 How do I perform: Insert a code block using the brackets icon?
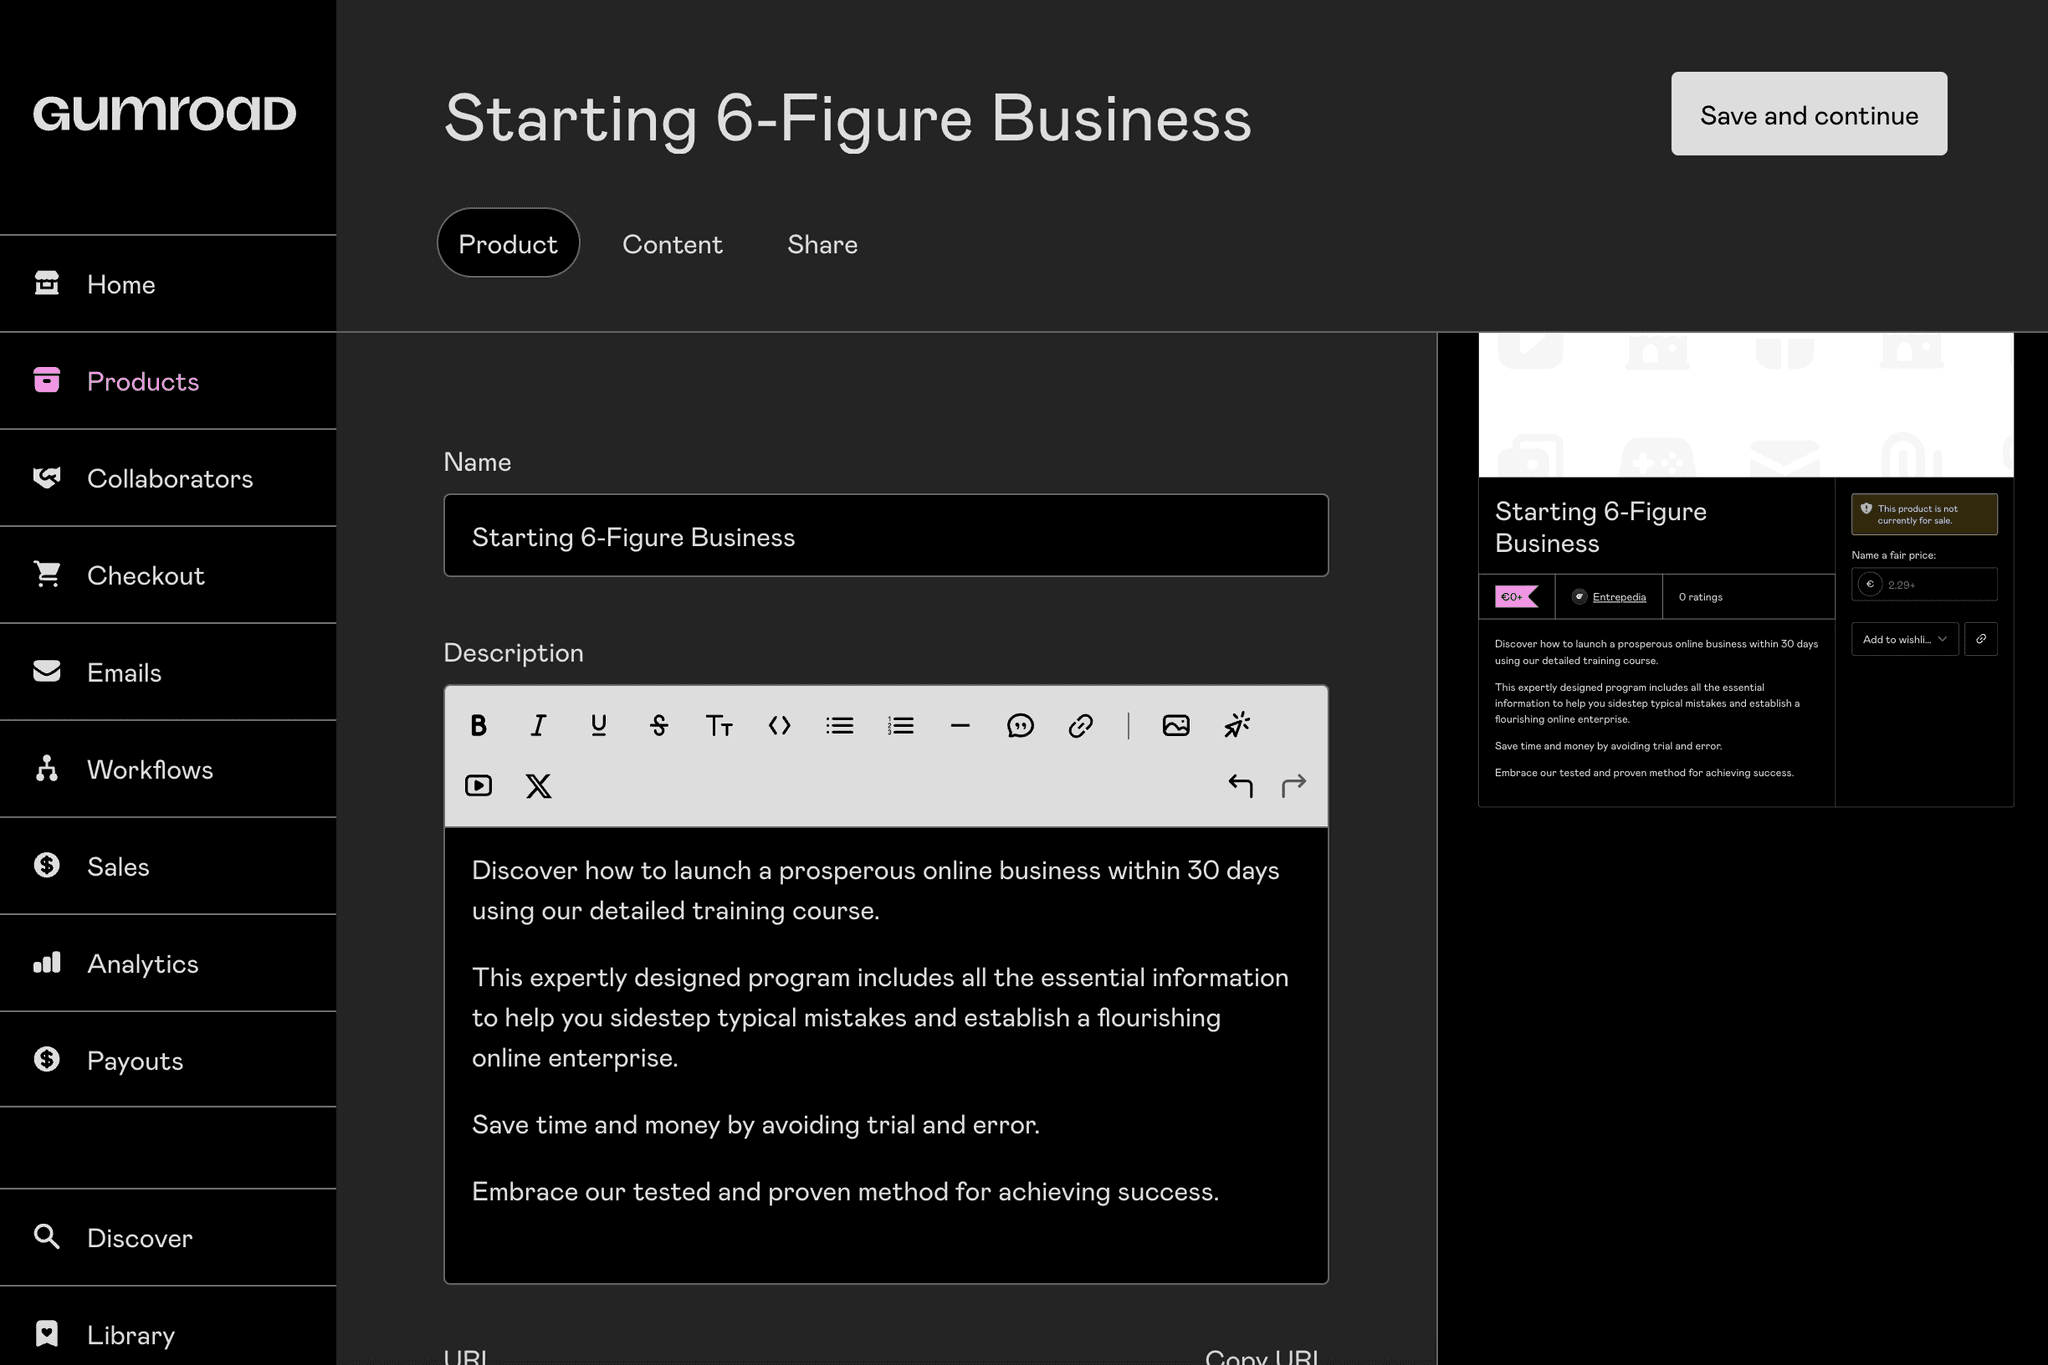click(x=780, y=726)
